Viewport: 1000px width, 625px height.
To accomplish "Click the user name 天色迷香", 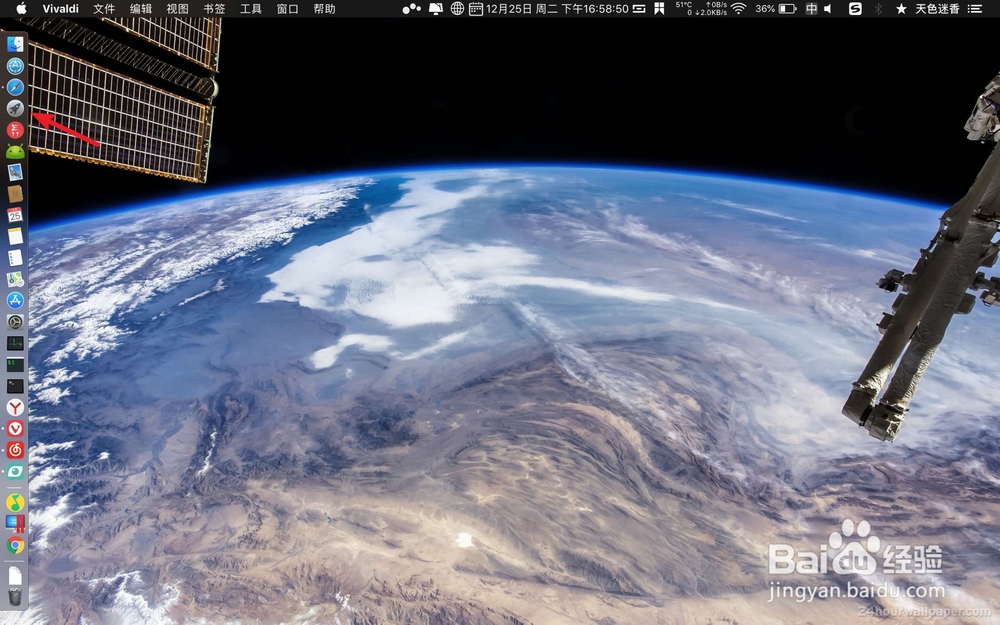I will pos(937,9).
